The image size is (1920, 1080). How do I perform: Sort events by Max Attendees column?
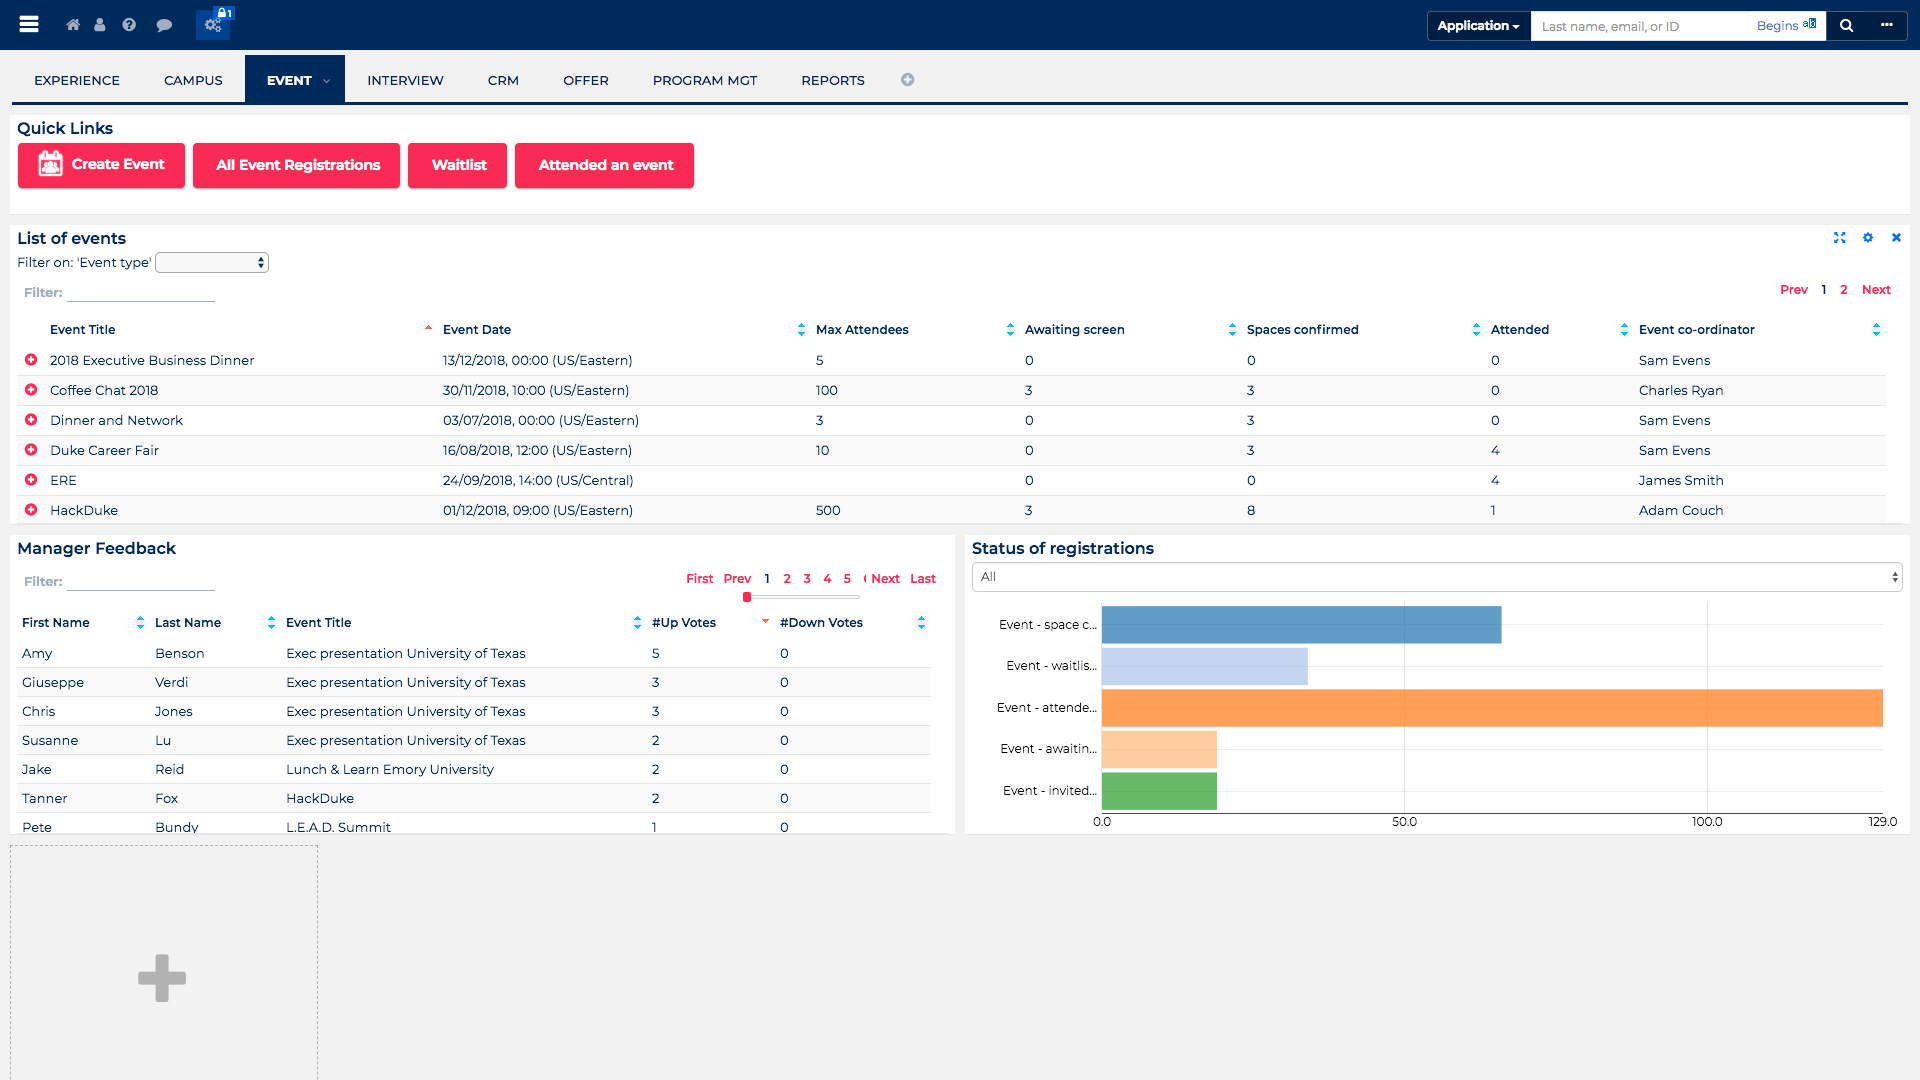(862, 330)
